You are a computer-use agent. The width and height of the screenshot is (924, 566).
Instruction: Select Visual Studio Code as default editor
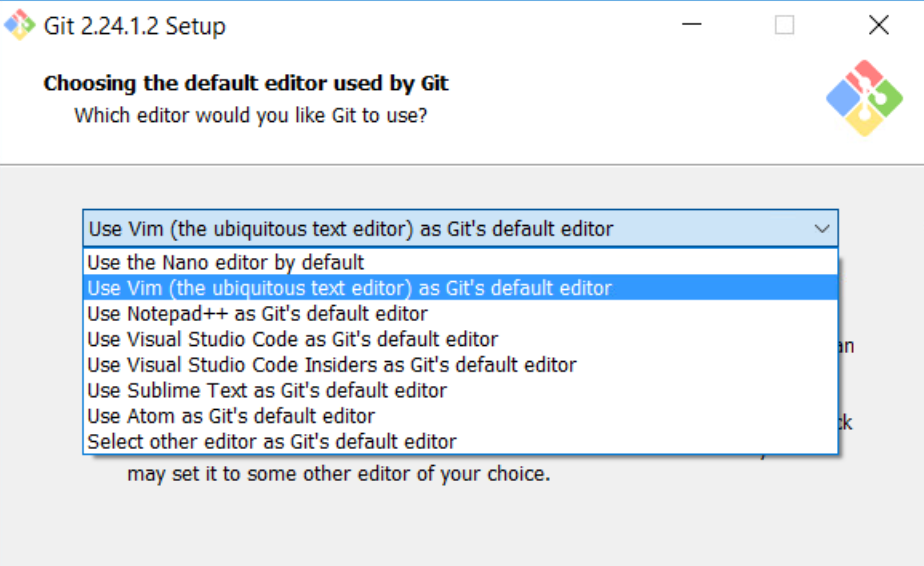(292, 339)
